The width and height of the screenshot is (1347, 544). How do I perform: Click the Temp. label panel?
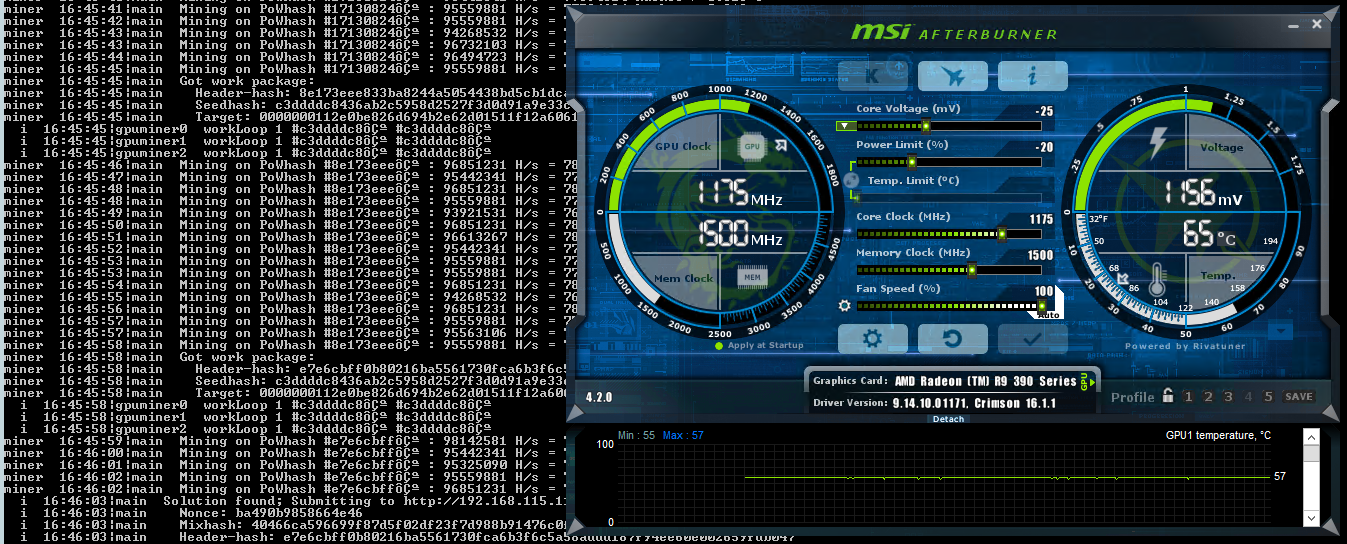point(1217,275)
